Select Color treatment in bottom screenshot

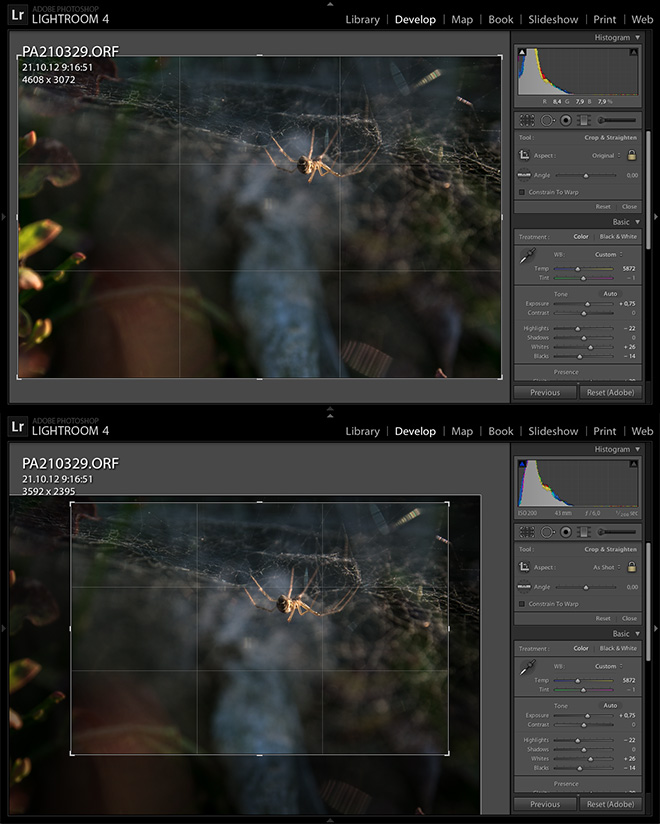tap(581, 648)
